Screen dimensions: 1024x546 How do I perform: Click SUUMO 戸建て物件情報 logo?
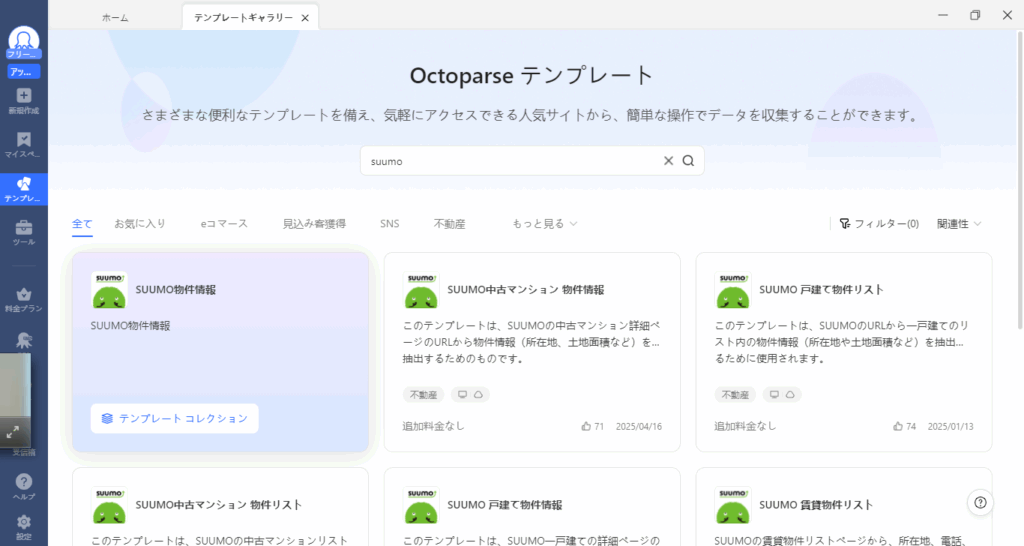point(421,505)
